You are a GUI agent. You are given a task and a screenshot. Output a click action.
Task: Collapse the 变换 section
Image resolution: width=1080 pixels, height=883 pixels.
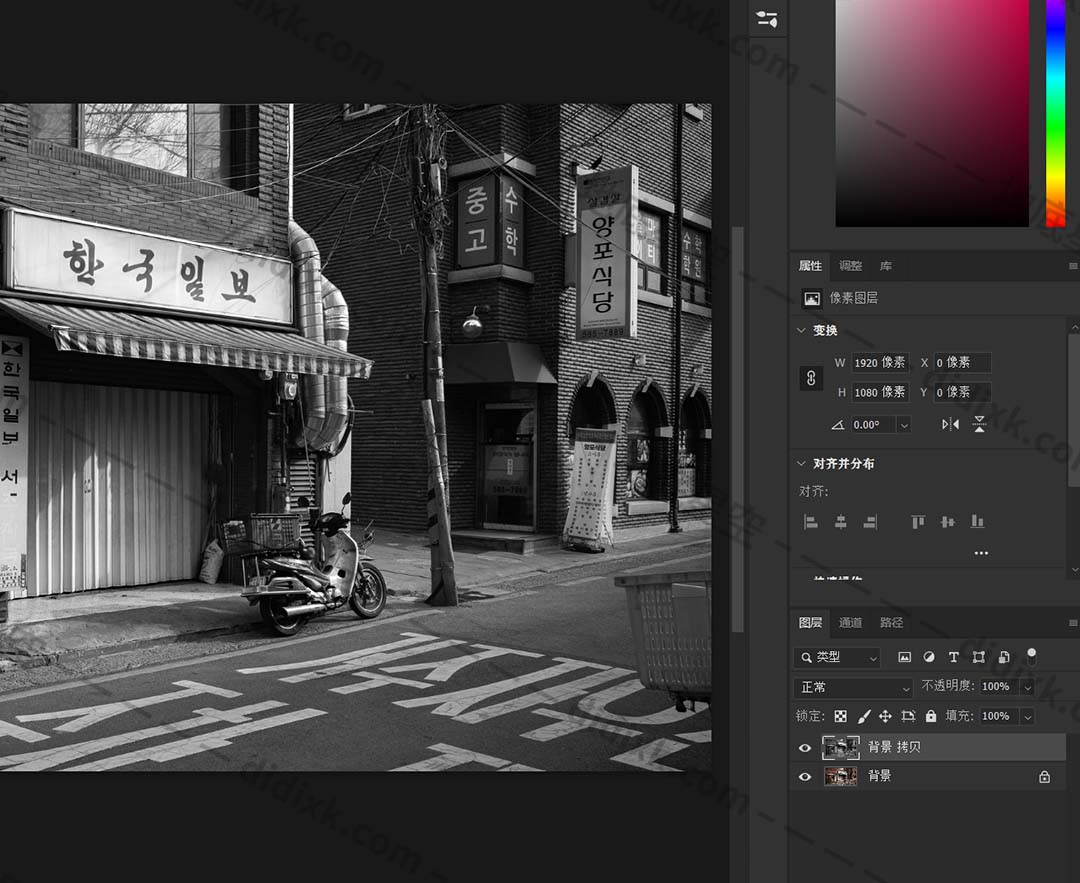(801, 331)
